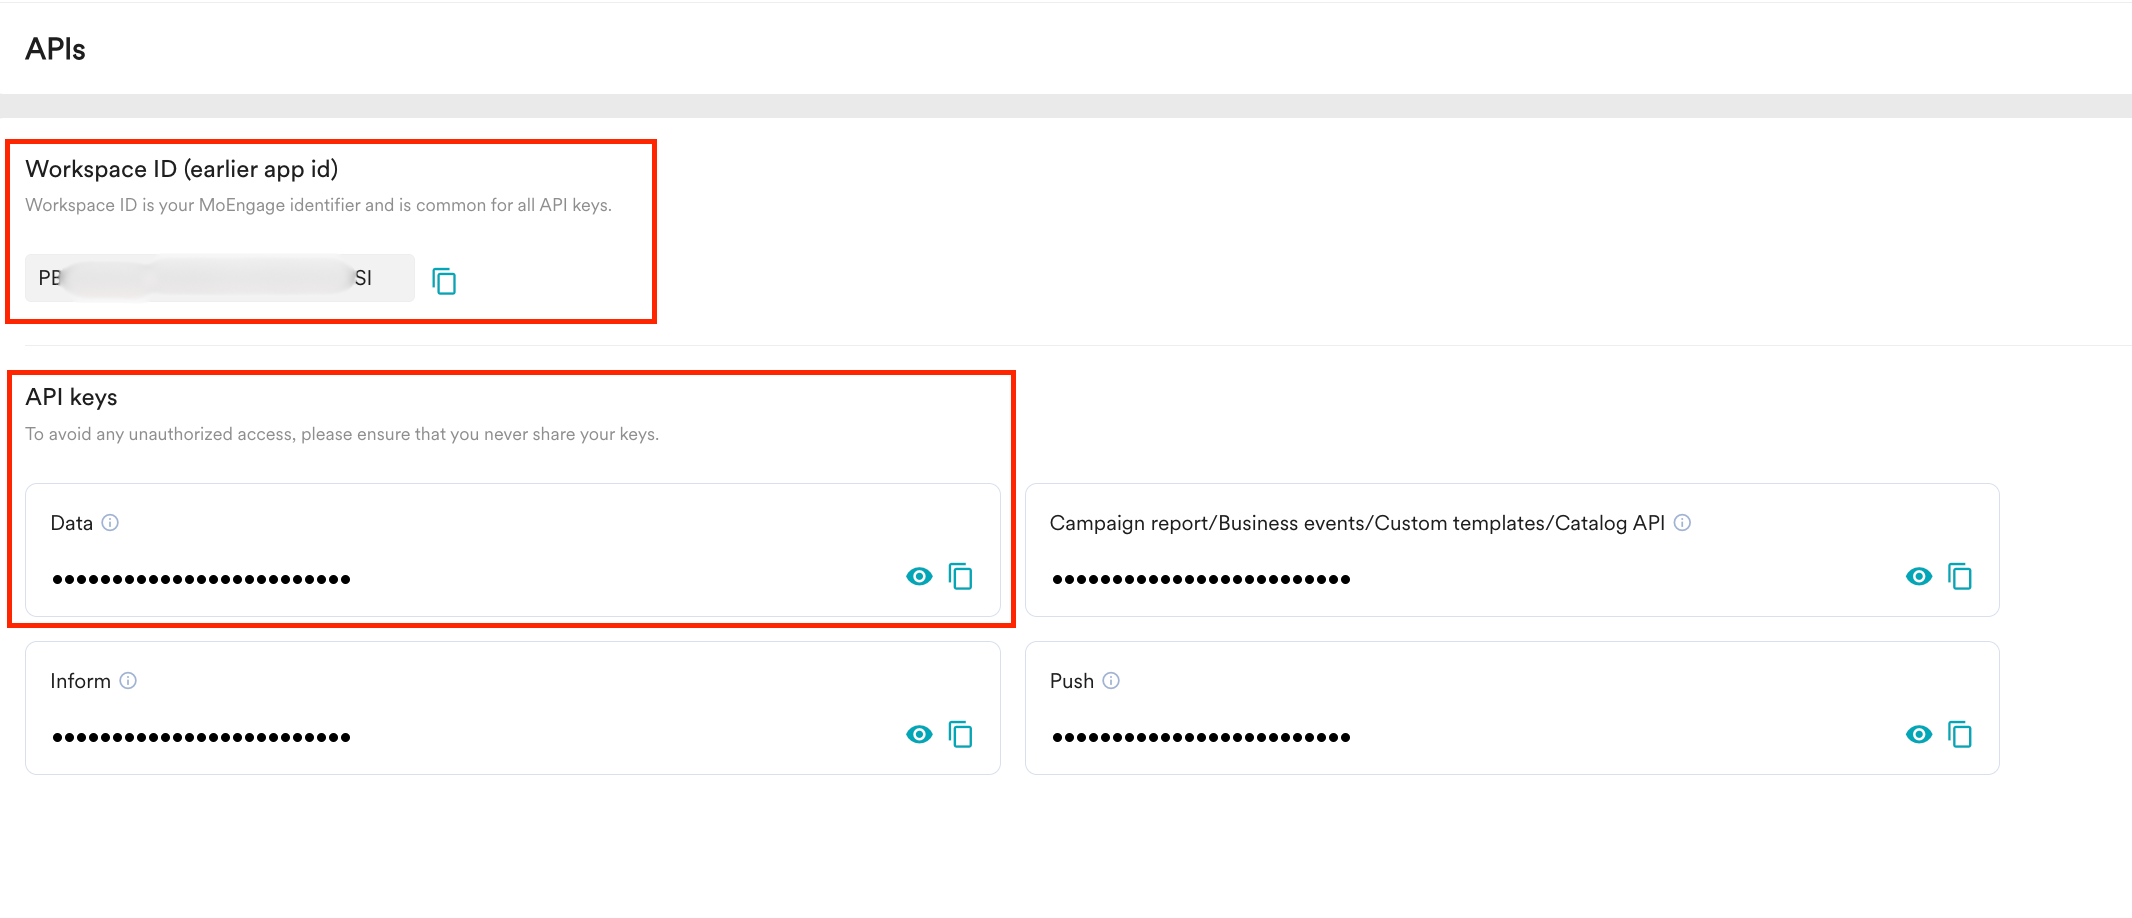The height and width of the screenshot is (918, 2132).
Task: Copy the Workspace ID value
Action: (444, 281)
